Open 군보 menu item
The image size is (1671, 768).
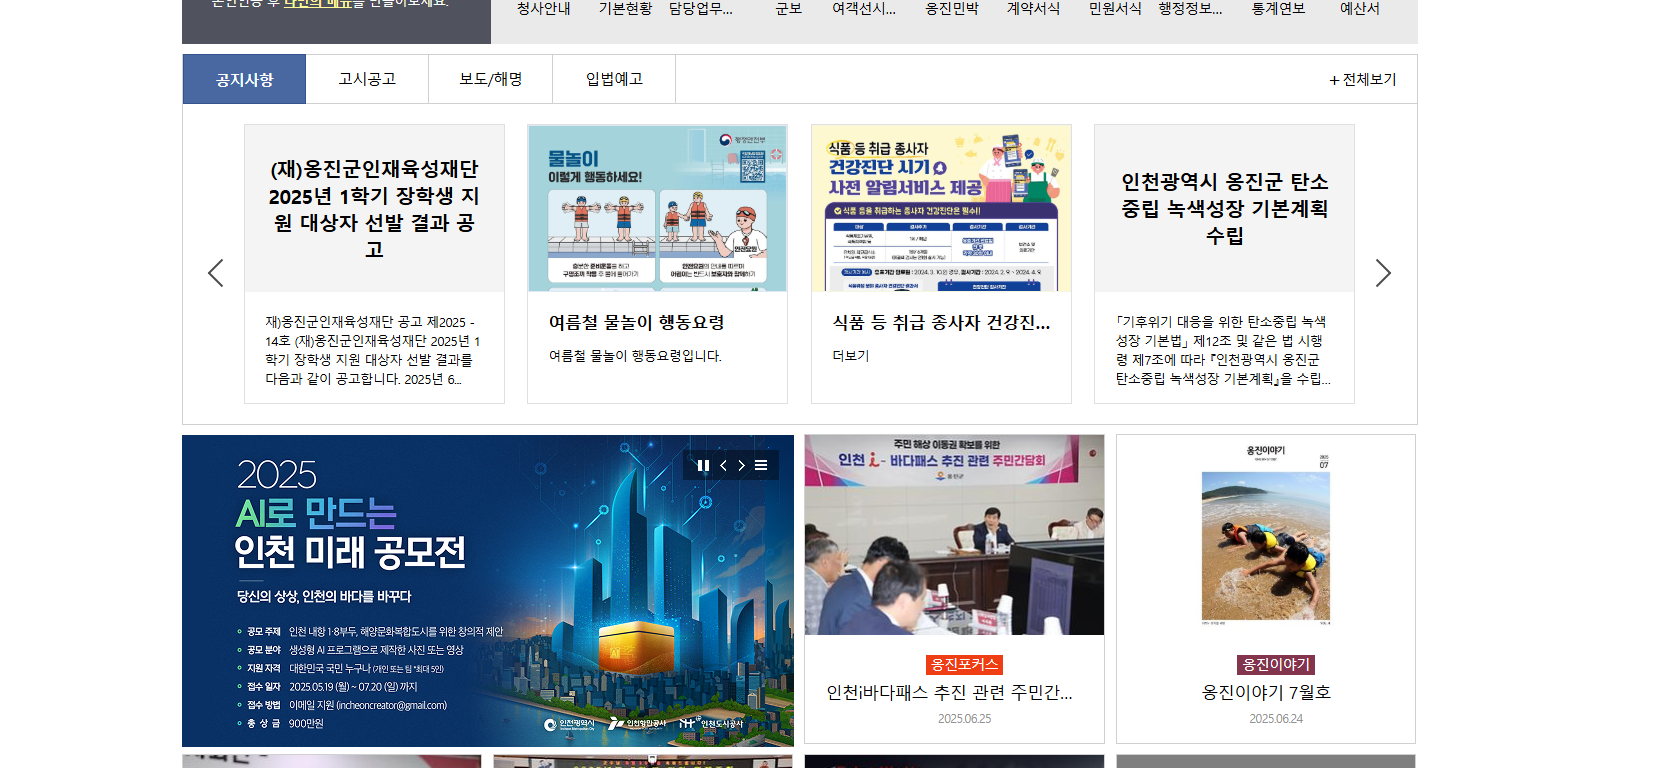click(x=788, y=9)
